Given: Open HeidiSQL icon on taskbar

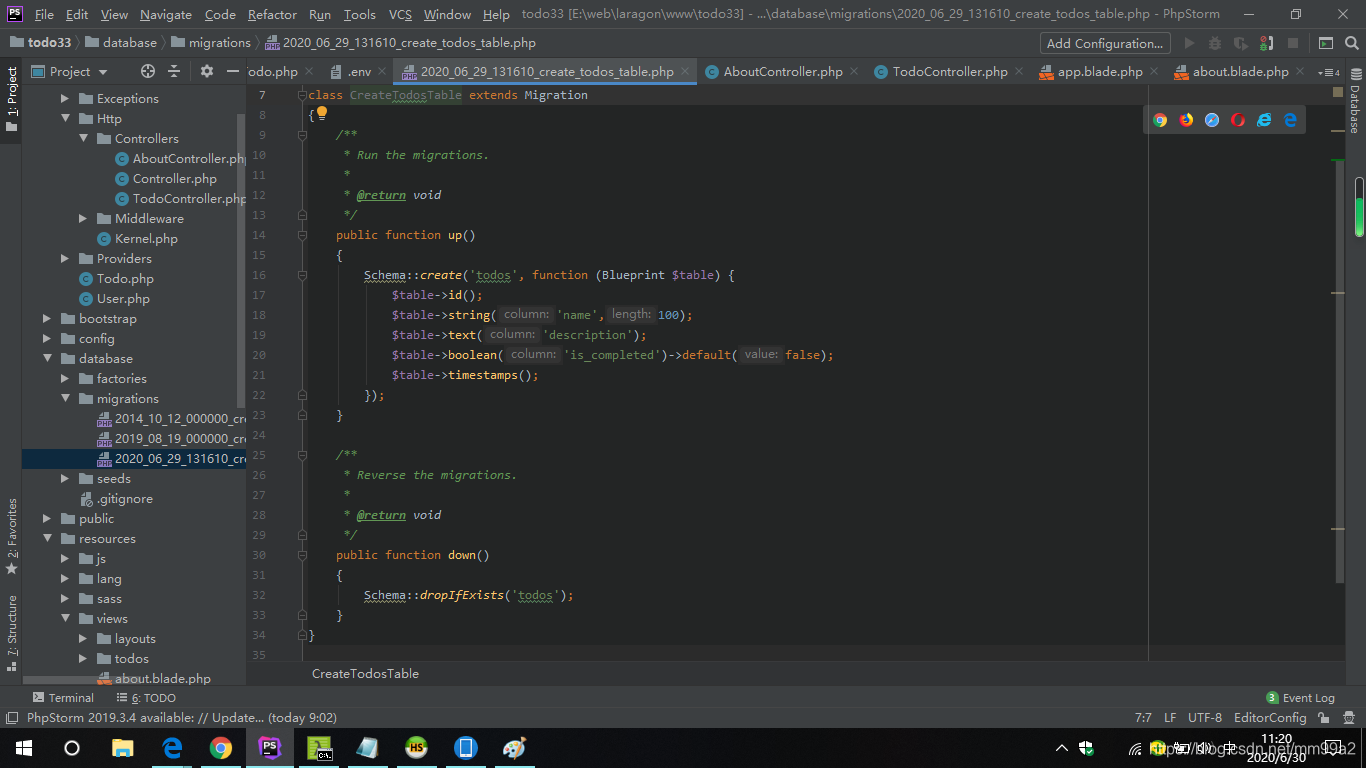Looking at the screenshot, I should point(416,747).
